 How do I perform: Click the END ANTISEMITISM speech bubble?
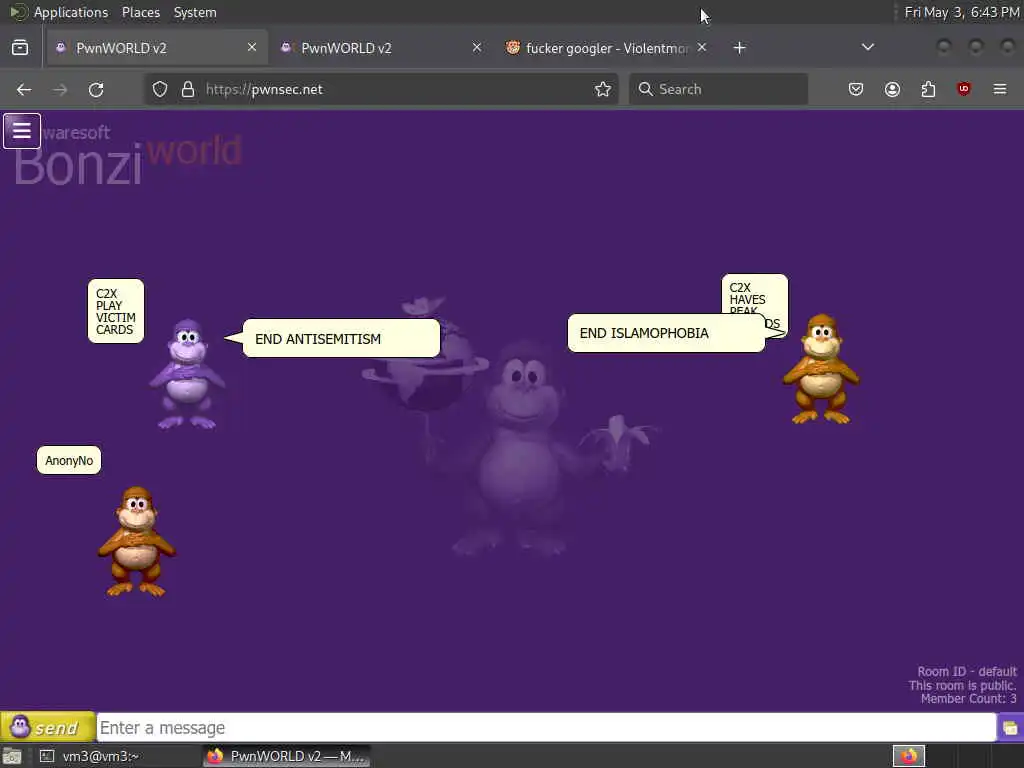[x=341, y=338]
